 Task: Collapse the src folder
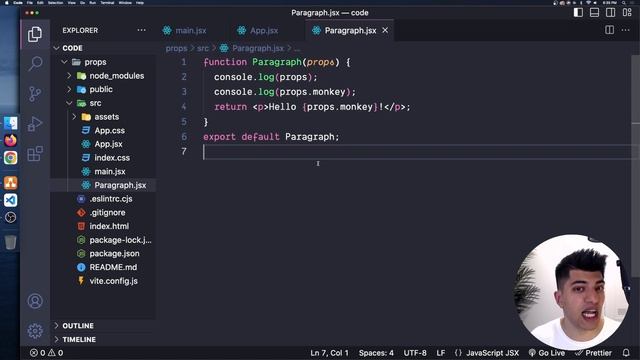coord(95,103)
